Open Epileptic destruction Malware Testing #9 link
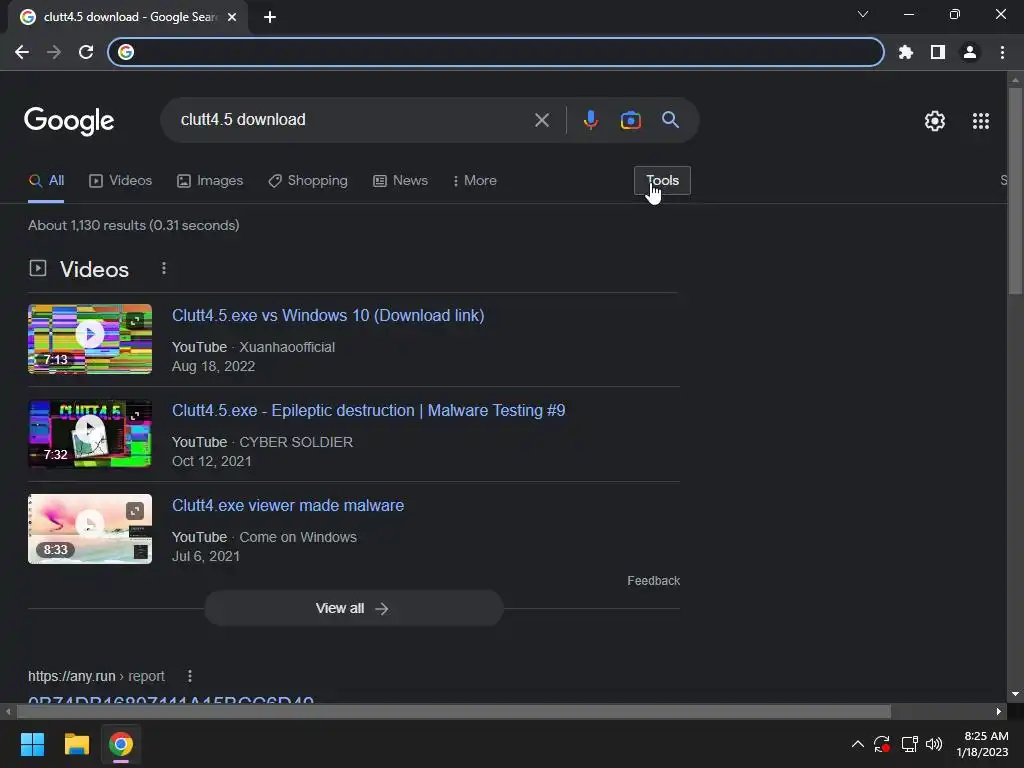This screenshot has width=1024, height=768. point(368,411)
